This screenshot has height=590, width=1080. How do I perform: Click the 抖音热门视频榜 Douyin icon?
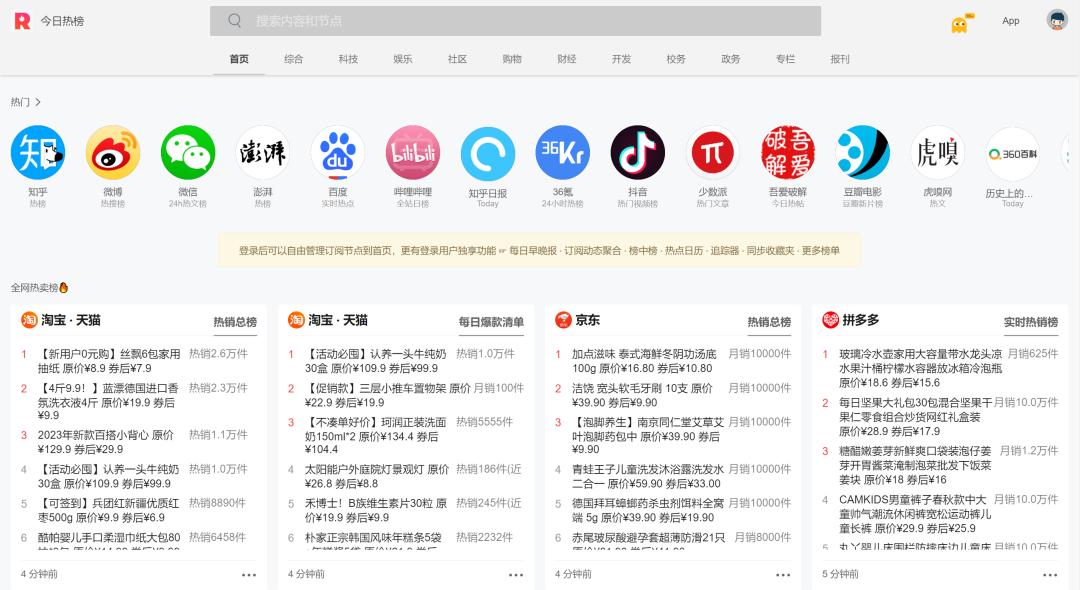637,150
